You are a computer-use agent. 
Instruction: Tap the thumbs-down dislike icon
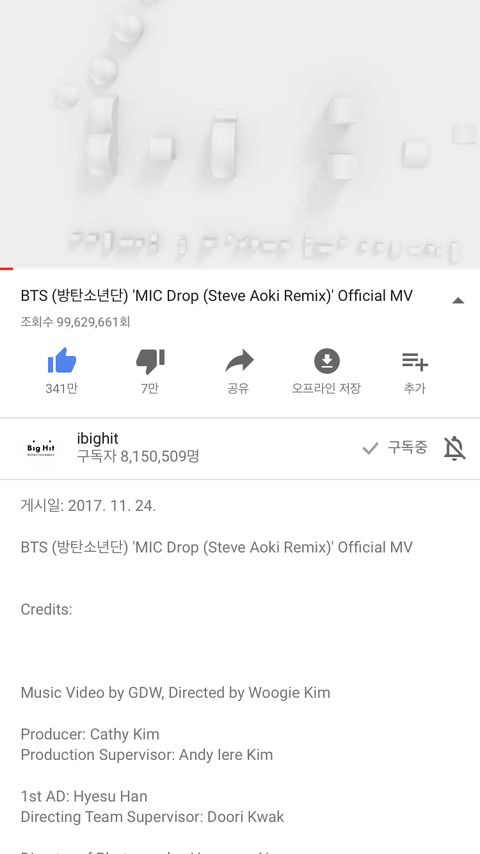pos(150,361)
